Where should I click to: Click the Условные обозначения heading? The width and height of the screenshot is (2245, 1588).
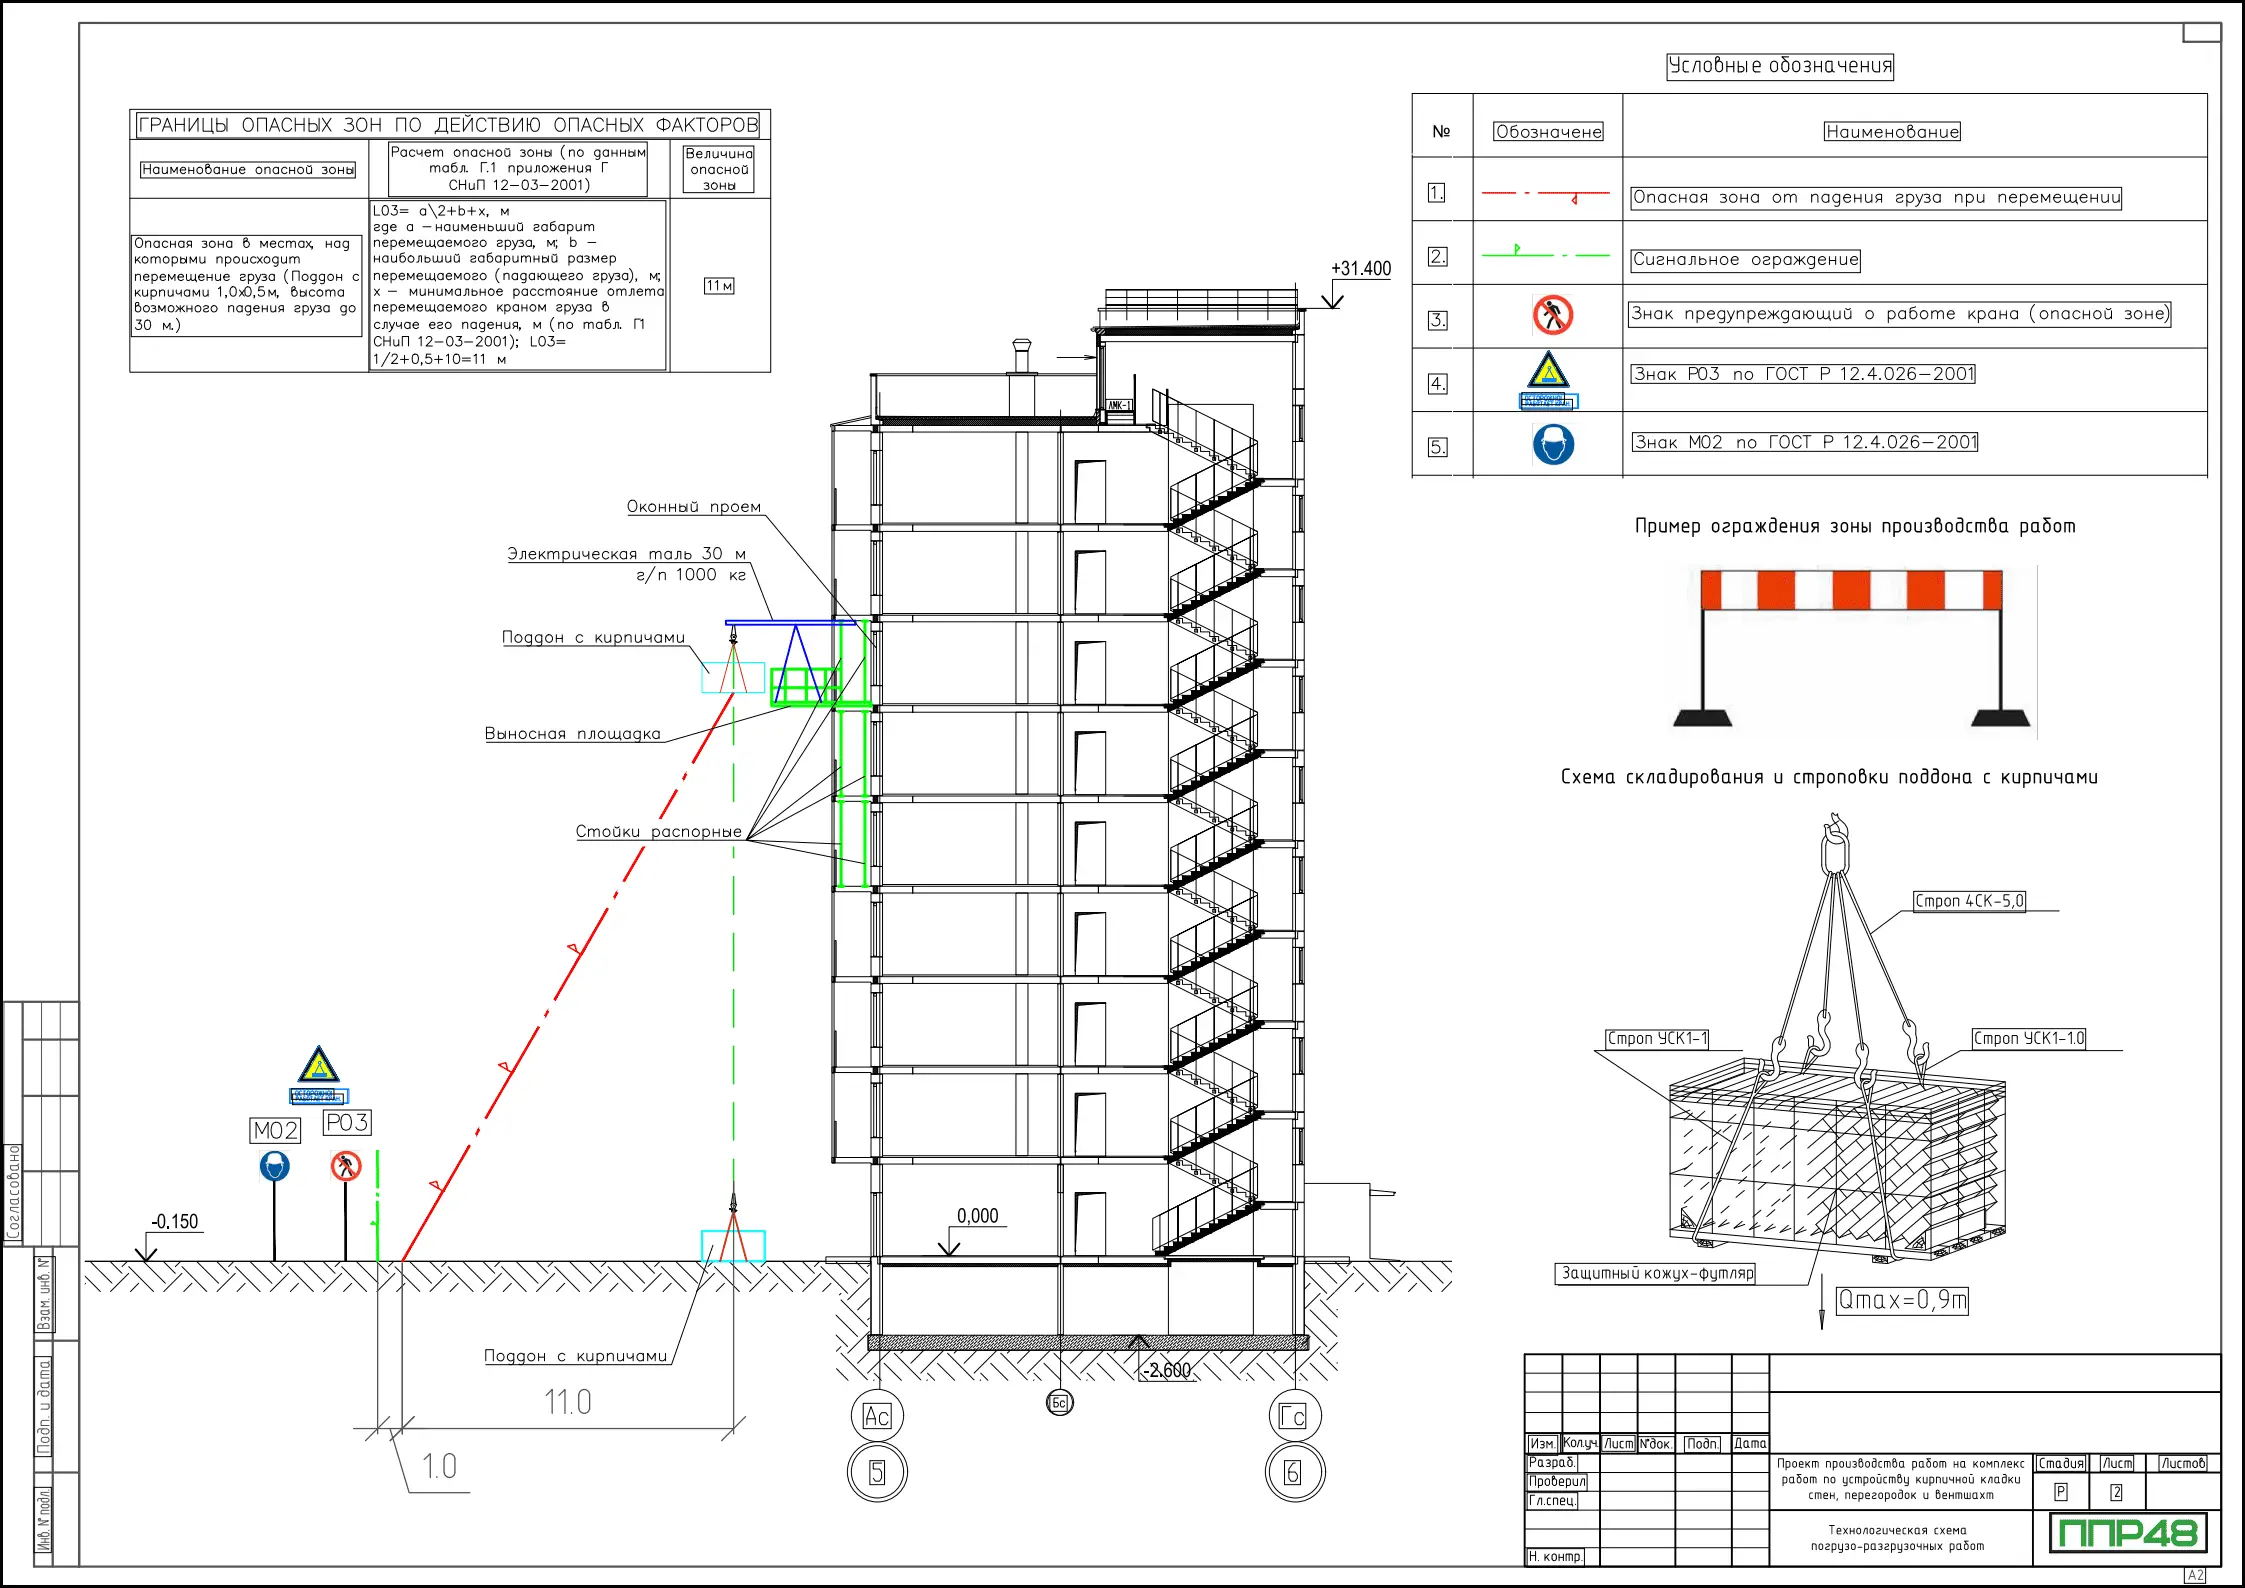[1780, 66]
